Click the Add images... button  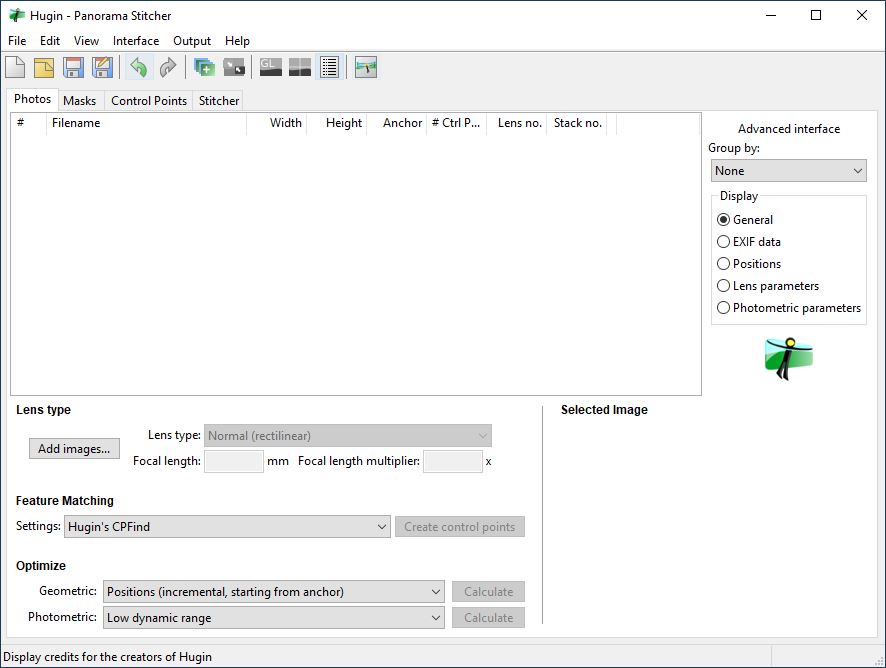74,449
